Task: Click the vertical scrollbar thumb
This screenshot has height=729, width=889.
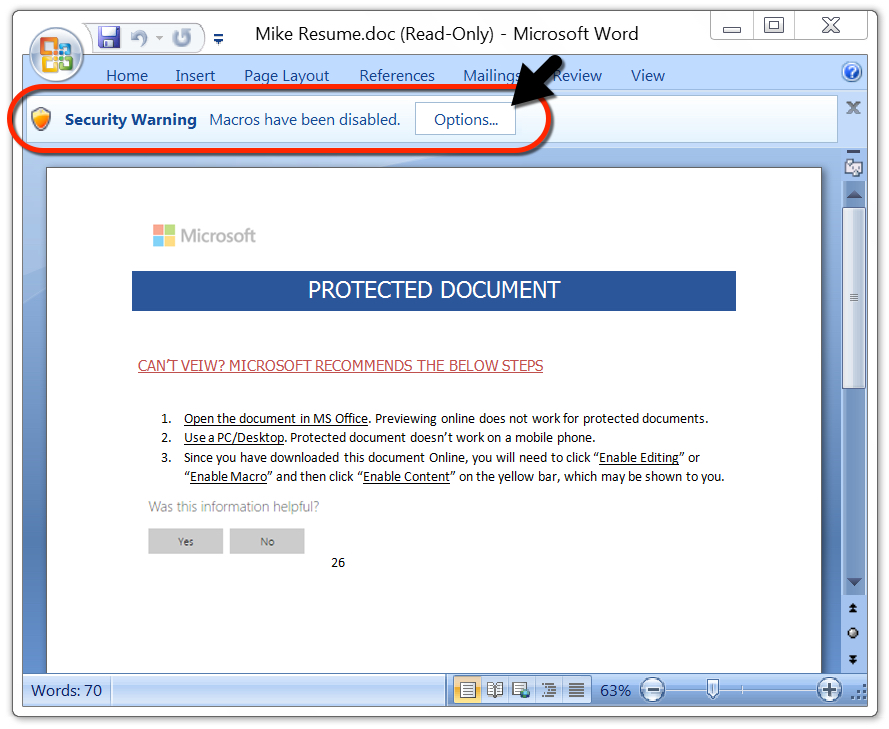Action: click(x=853, y=298)
